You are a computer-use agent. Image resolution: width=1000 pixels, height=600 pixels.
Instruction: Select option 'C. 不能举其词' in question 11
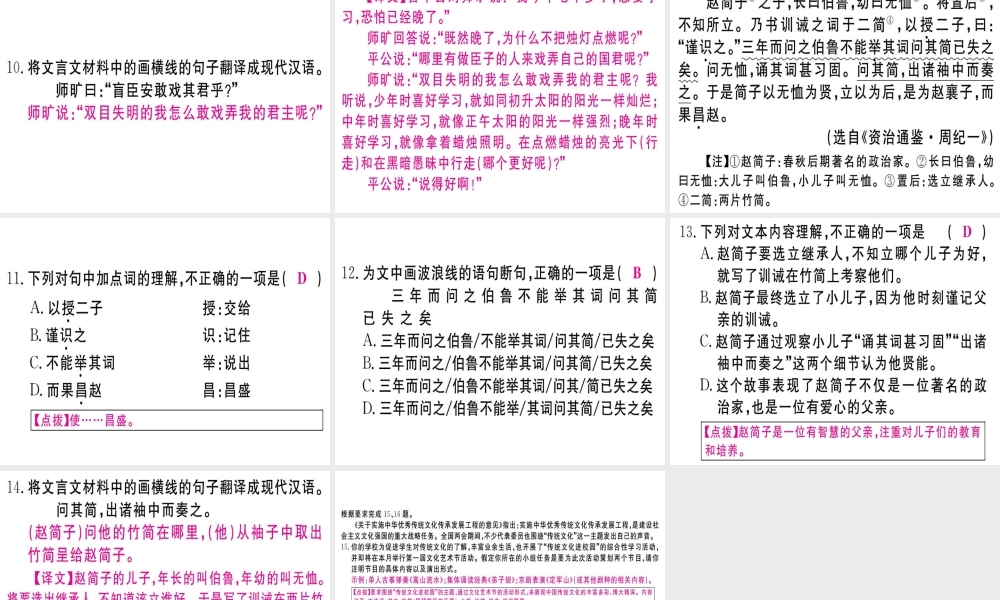[72, 363]
